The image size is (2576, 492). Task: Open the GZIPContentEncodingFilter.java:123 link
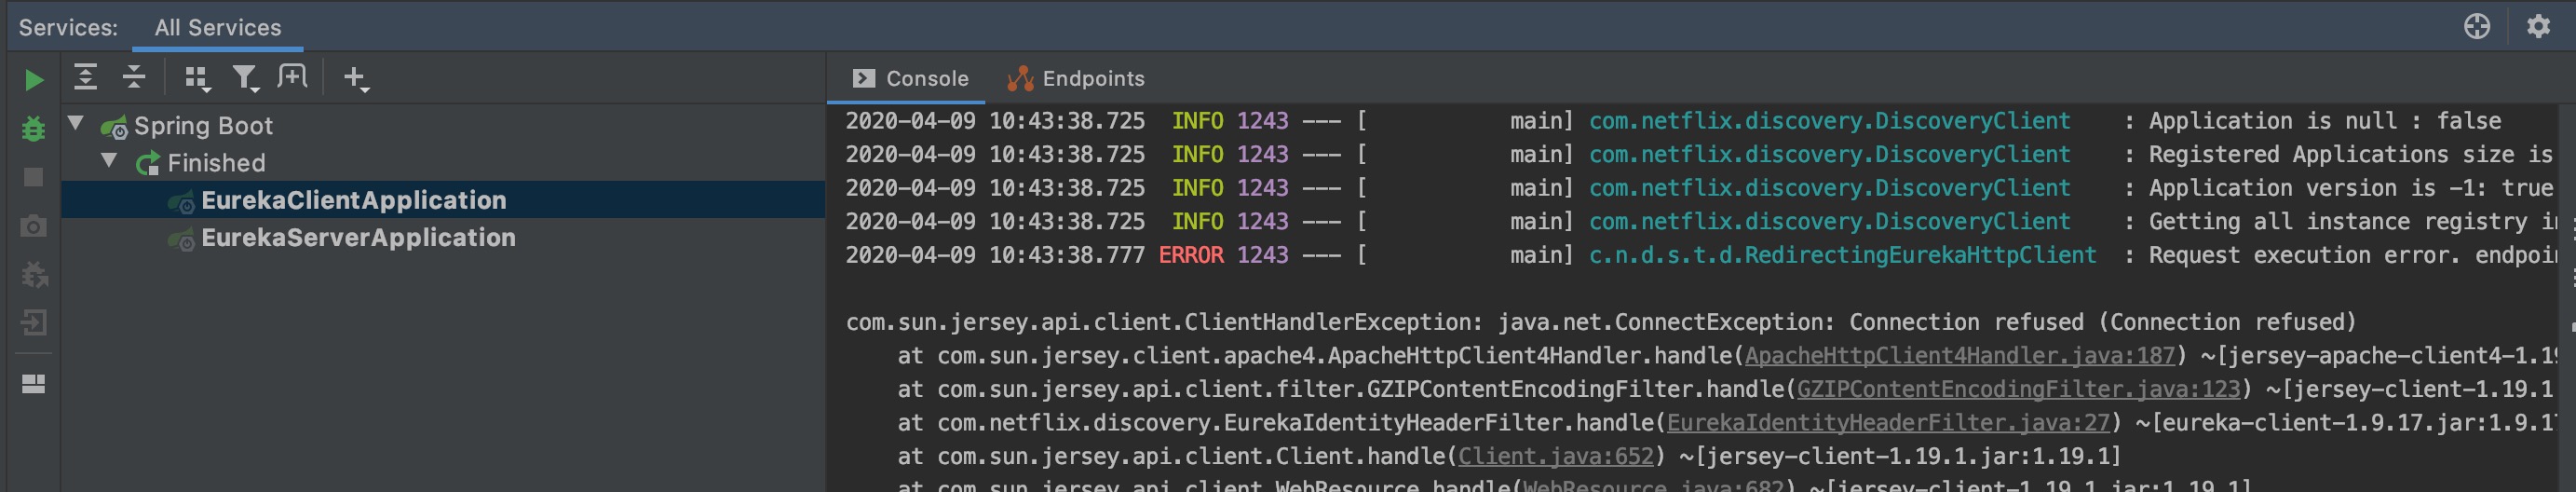tap(2018, 389)
